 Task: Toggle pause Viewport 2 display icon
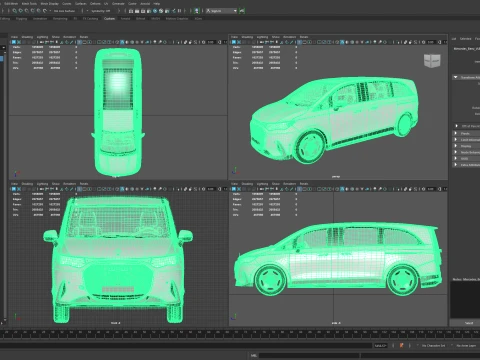pos(179,11)
